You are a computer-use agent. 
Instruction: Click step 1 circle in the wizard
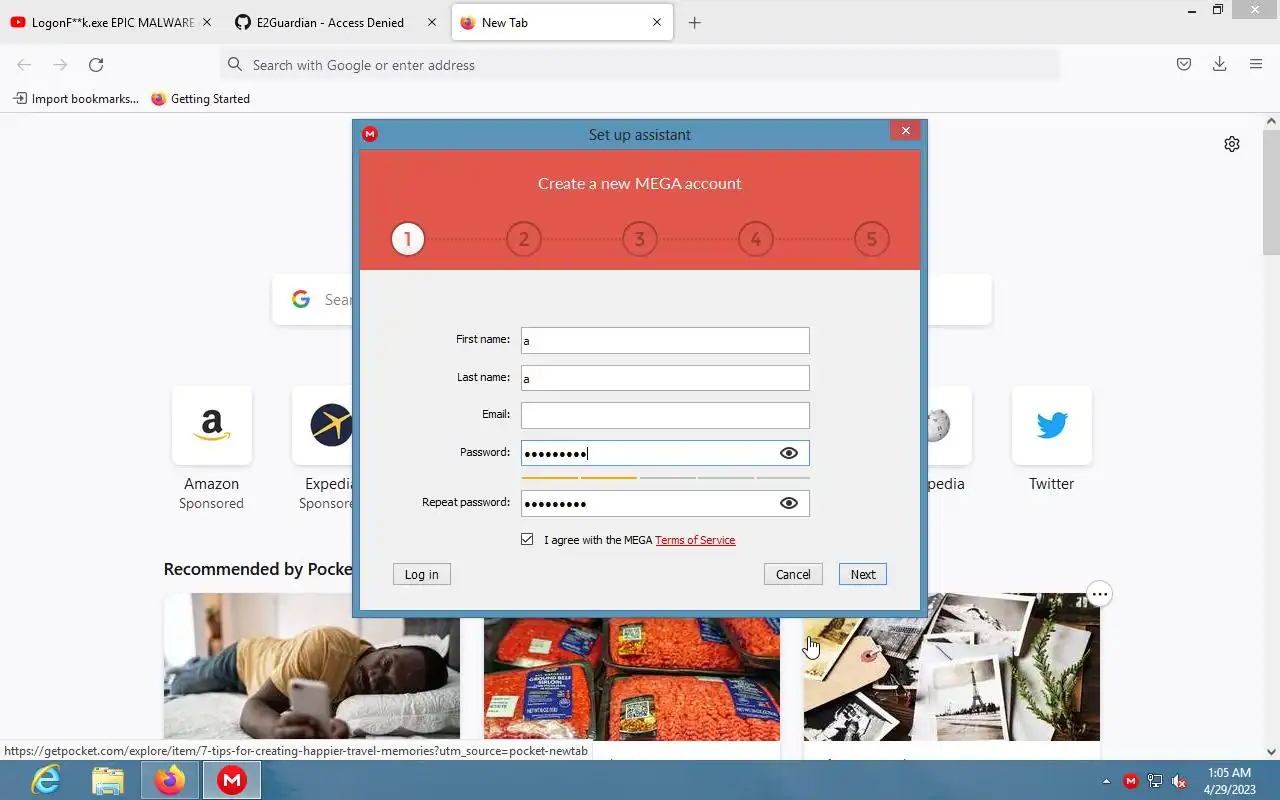click(x=408, y=239)
